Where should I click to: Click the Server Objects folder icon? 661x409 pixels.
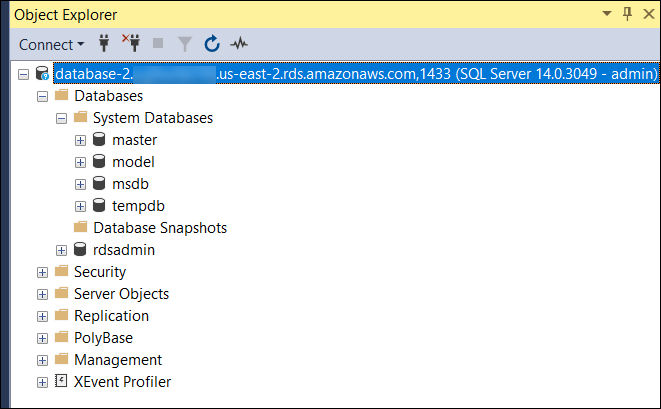[x=62, y=293]
